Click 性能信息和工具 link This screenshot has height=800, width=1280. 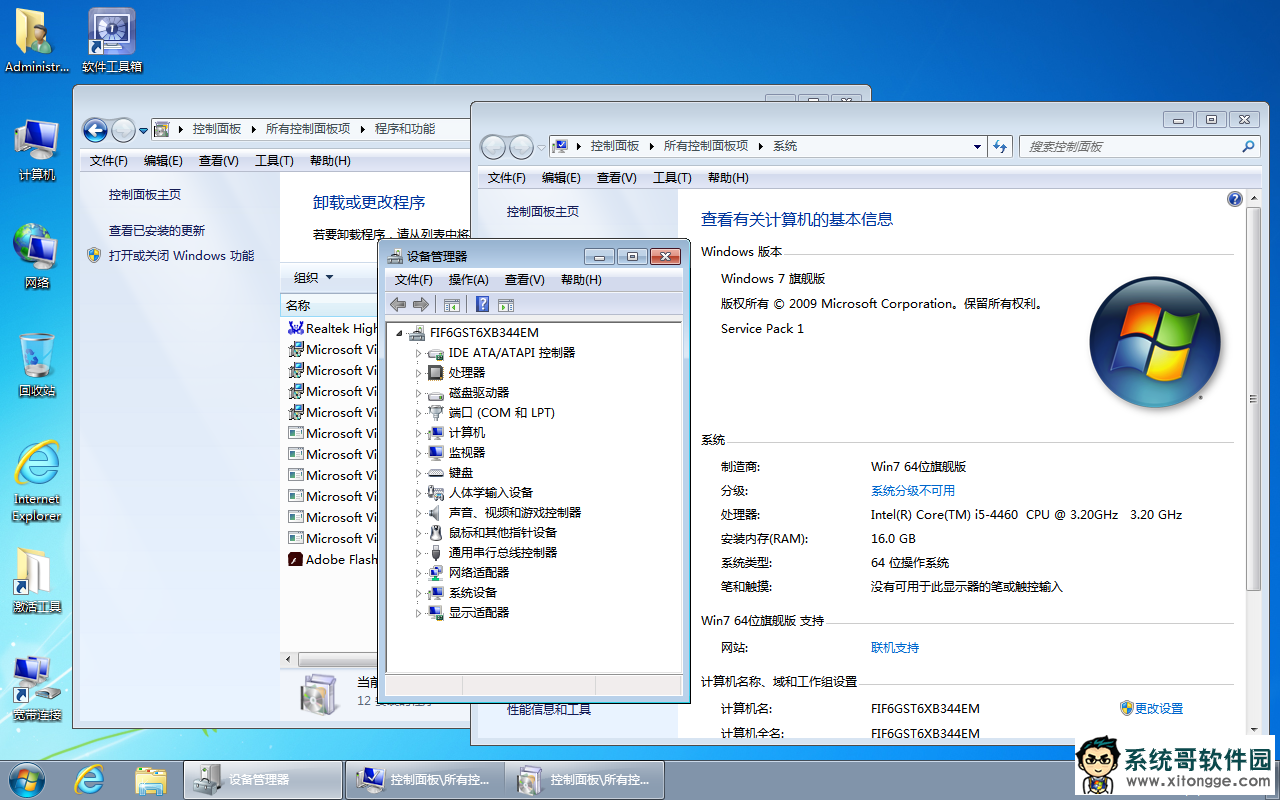[x=549, y=709]
